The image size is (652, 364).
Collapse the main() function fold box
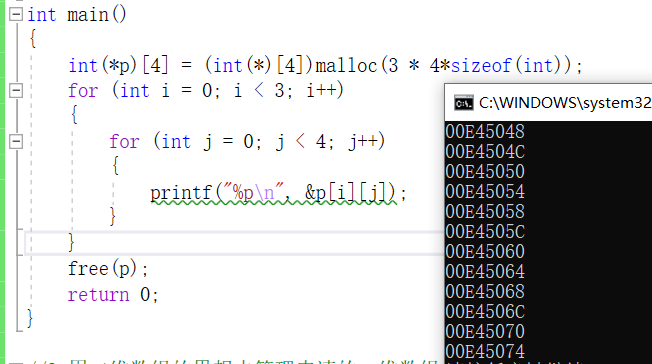[x=16, y=15]
